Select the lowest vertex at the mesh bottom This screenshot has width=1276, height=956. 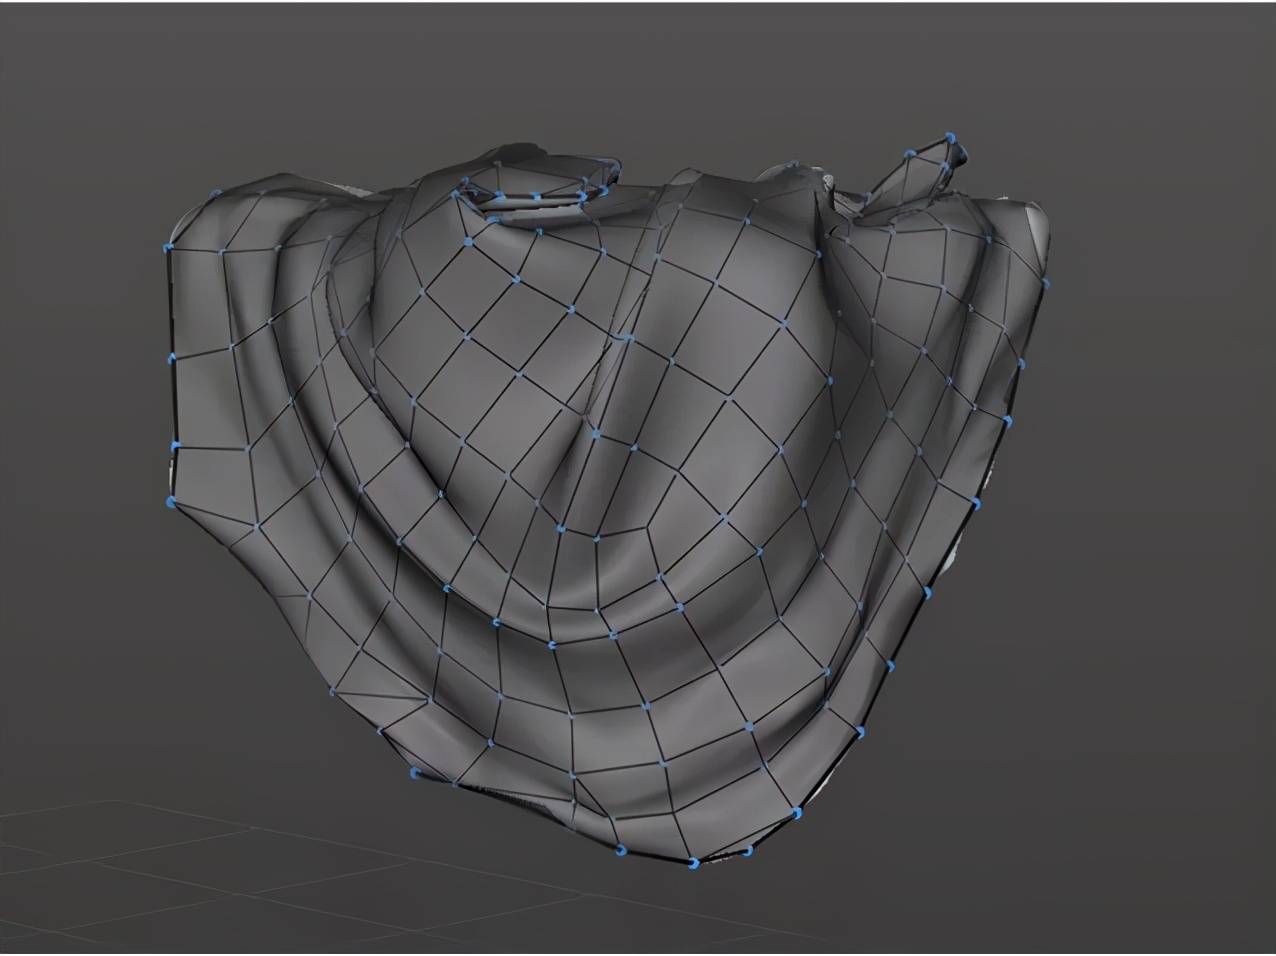click(692, 863)
